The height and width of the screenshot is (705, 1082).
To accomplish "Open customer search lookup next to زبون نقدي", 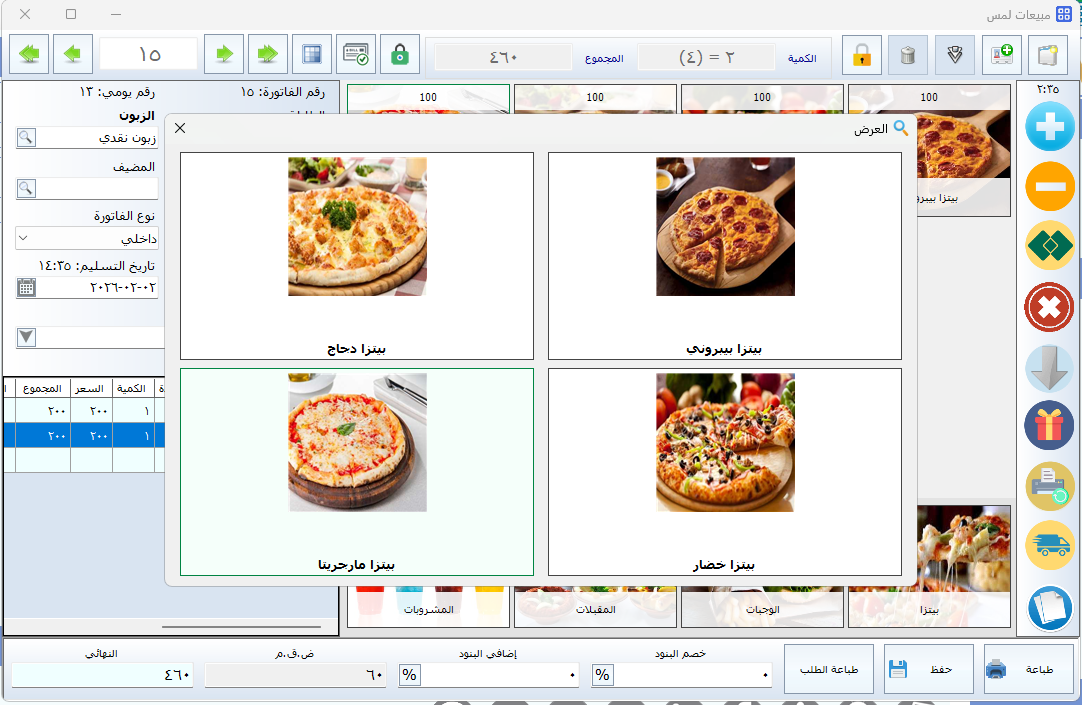I will (26, 137).
